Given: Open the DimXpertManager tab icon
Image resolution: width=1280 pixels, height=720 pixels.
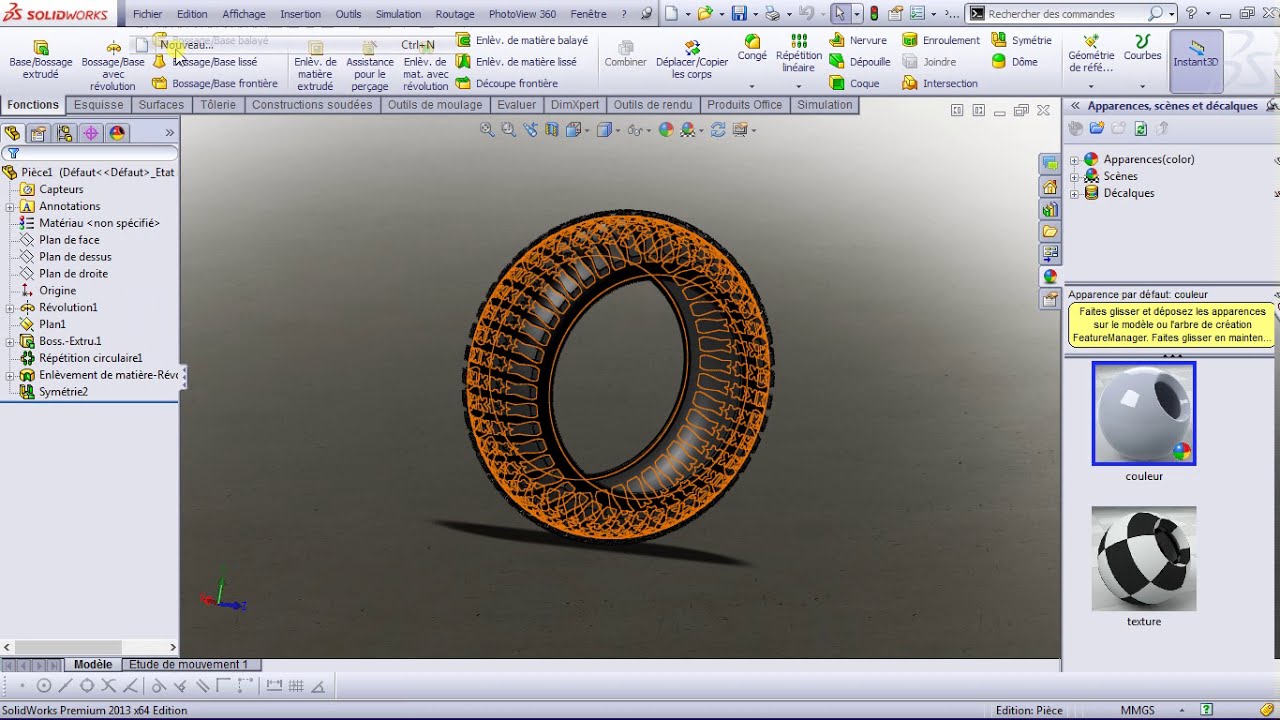Looking at the screenshot, I should (91, 133).
